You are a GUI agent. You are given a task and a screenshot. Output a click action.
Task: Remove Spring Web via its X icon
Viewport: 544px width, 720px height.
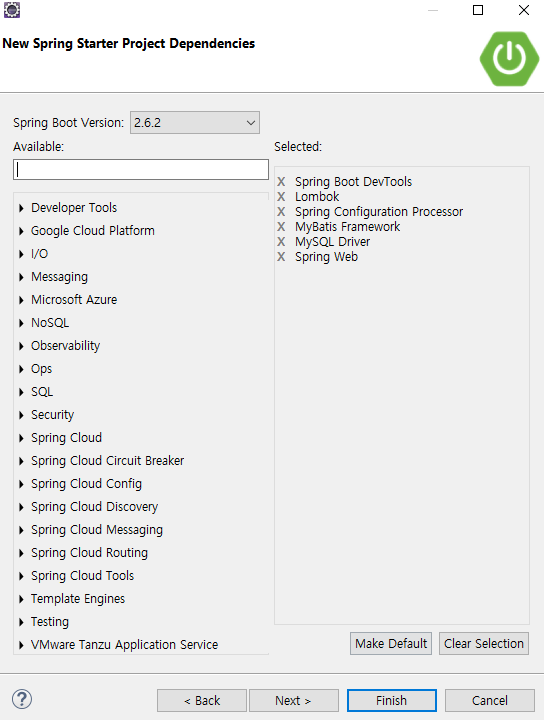point(281,257)
